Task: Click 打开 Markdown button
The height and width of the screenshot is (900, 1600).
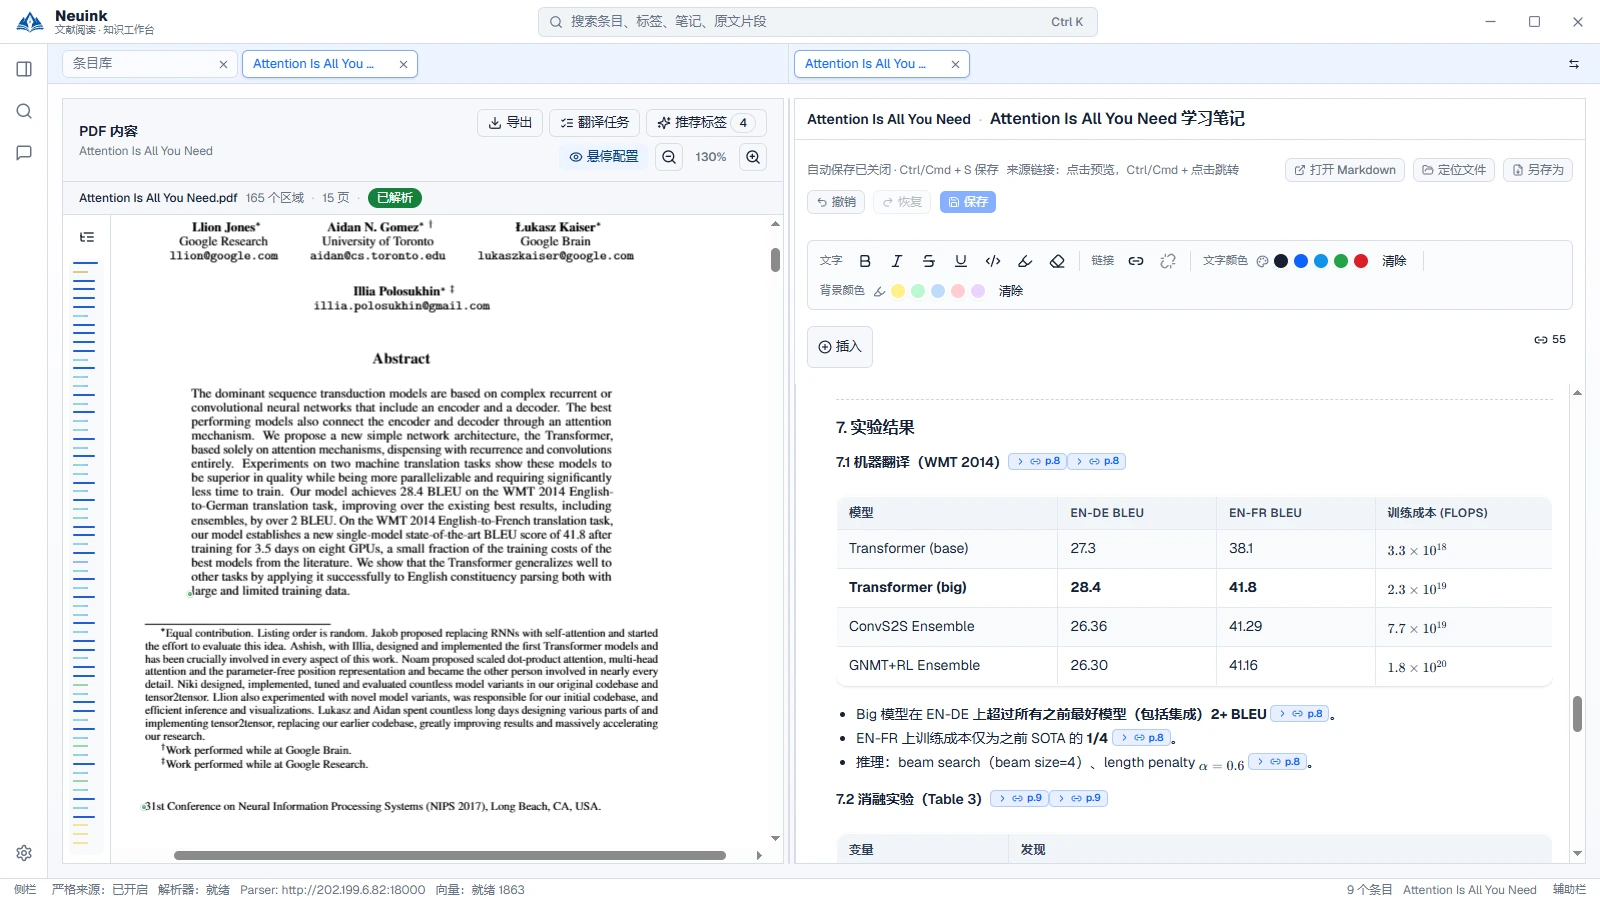Action: click(1345, 170)
